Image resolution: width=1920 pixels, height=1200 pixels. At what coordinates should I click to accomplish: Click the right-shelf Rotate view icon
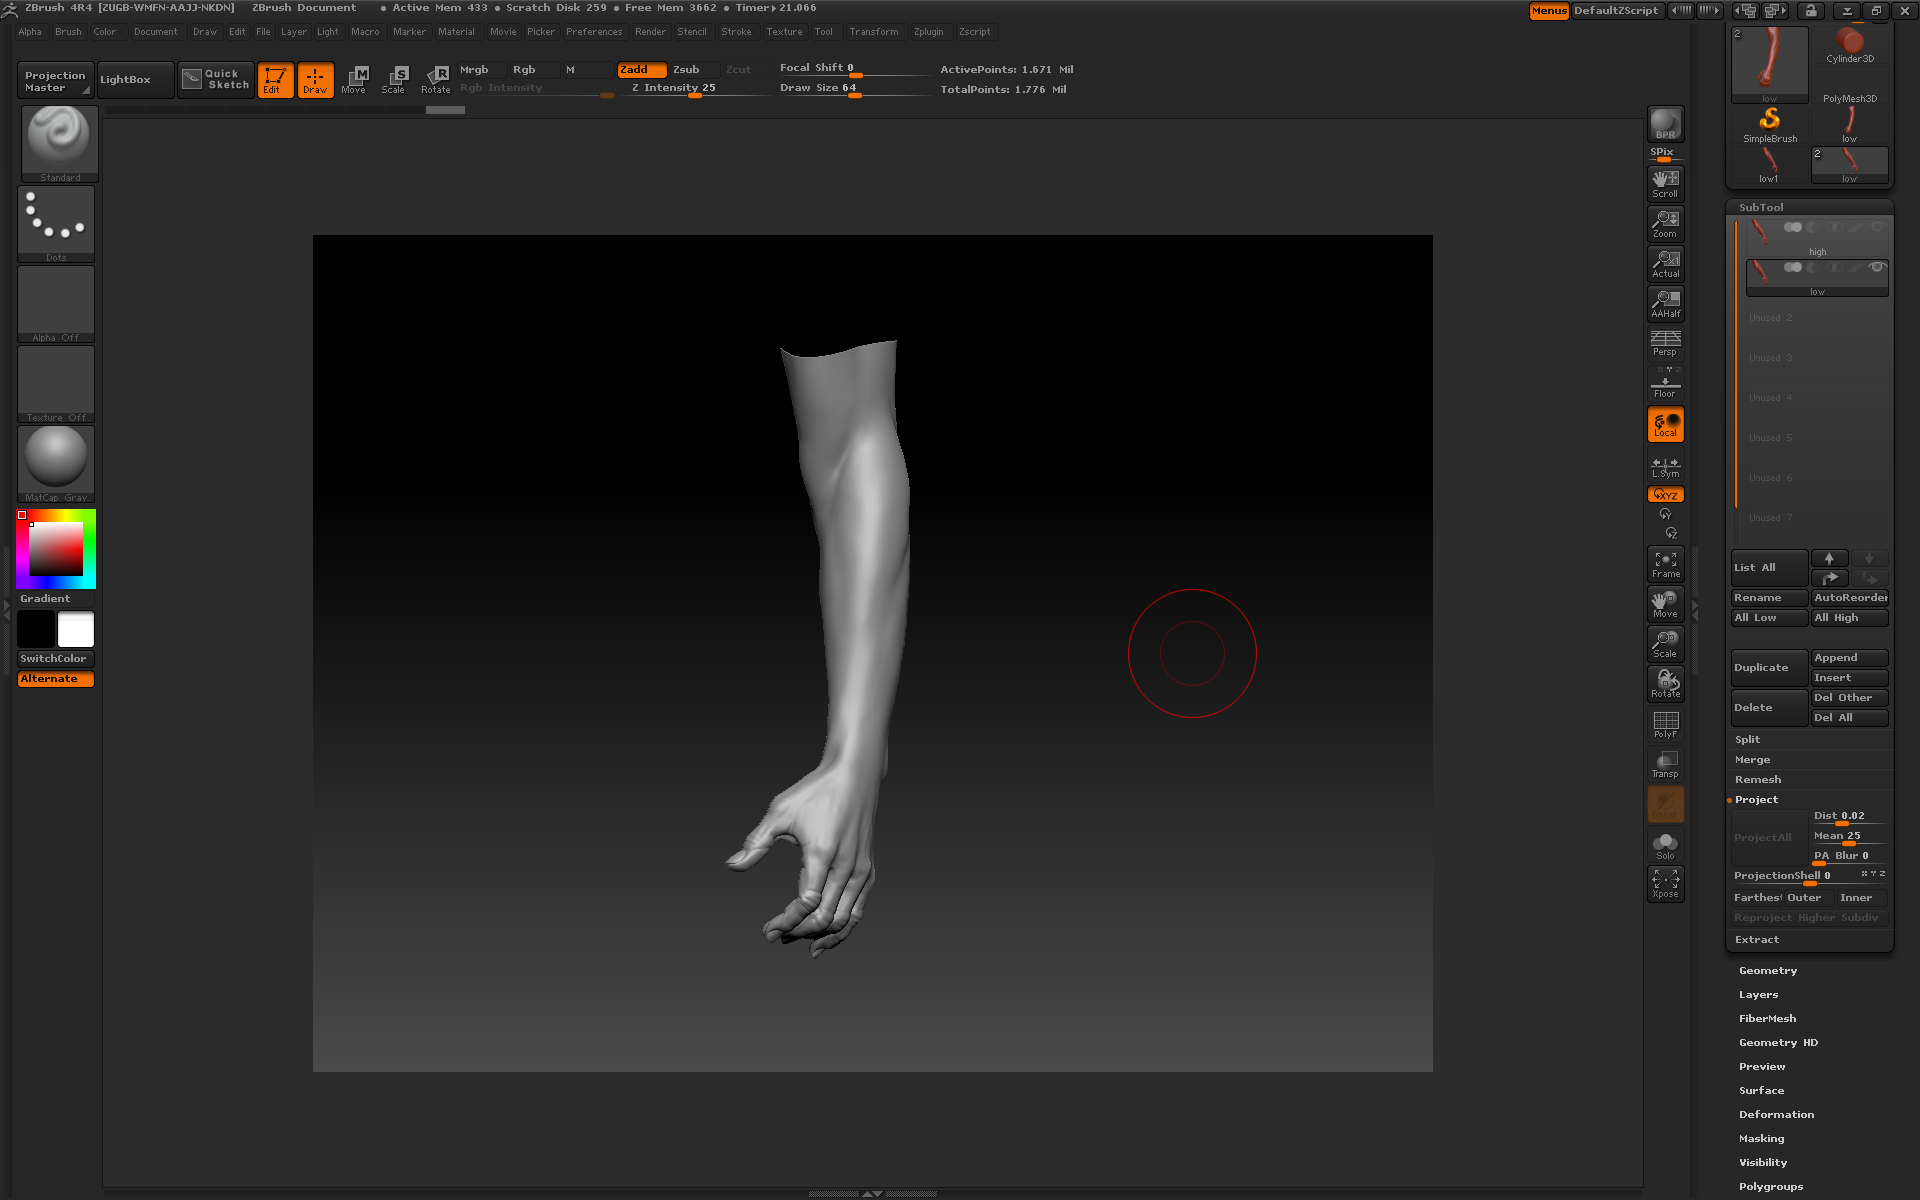pyautogui.click(x=1665, y=684)
